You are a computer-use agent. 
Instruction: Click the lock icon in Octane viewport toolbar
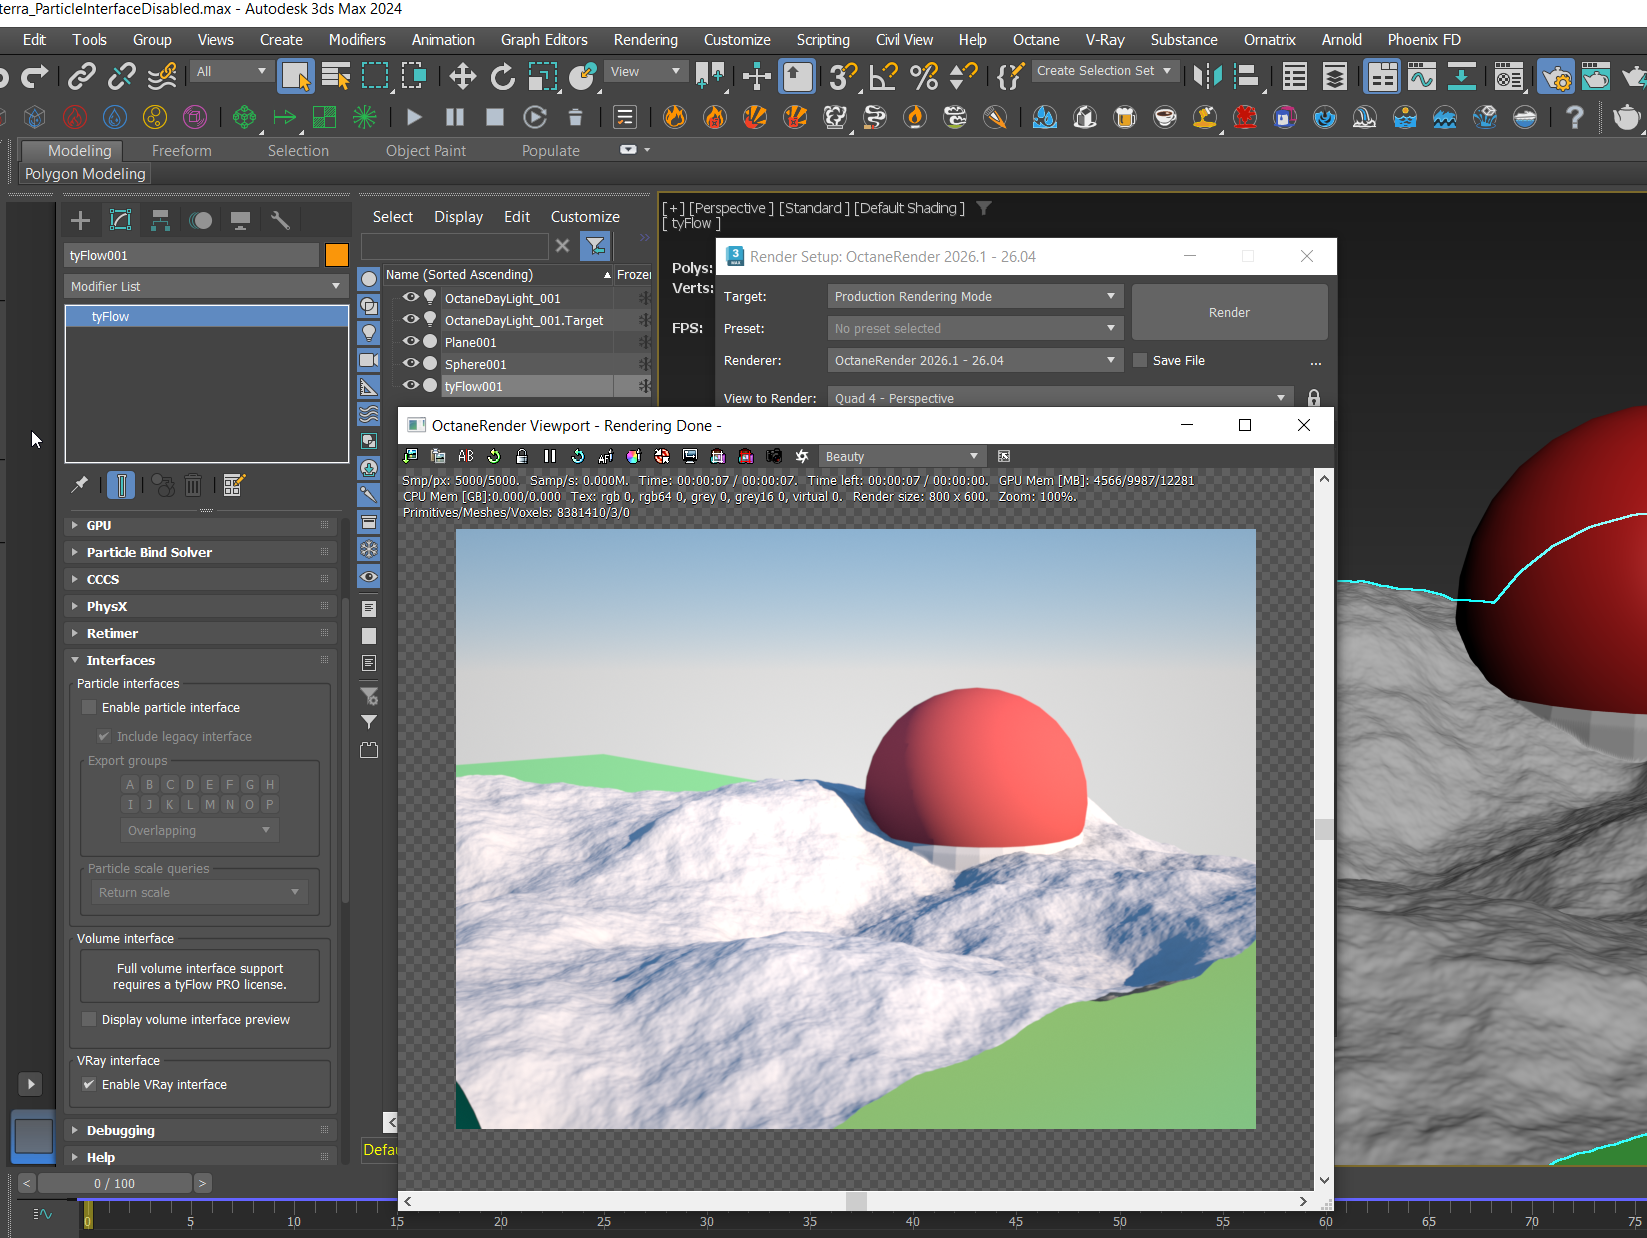(x=522, y=456)
